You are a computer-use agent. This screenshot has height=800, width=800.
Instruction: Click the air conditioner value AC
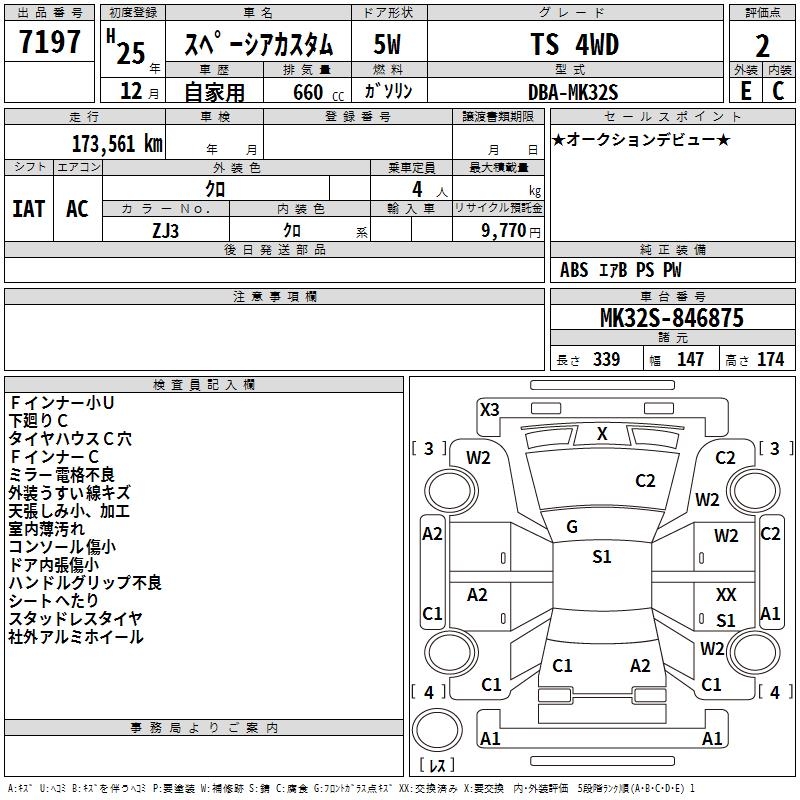[77, 209]
